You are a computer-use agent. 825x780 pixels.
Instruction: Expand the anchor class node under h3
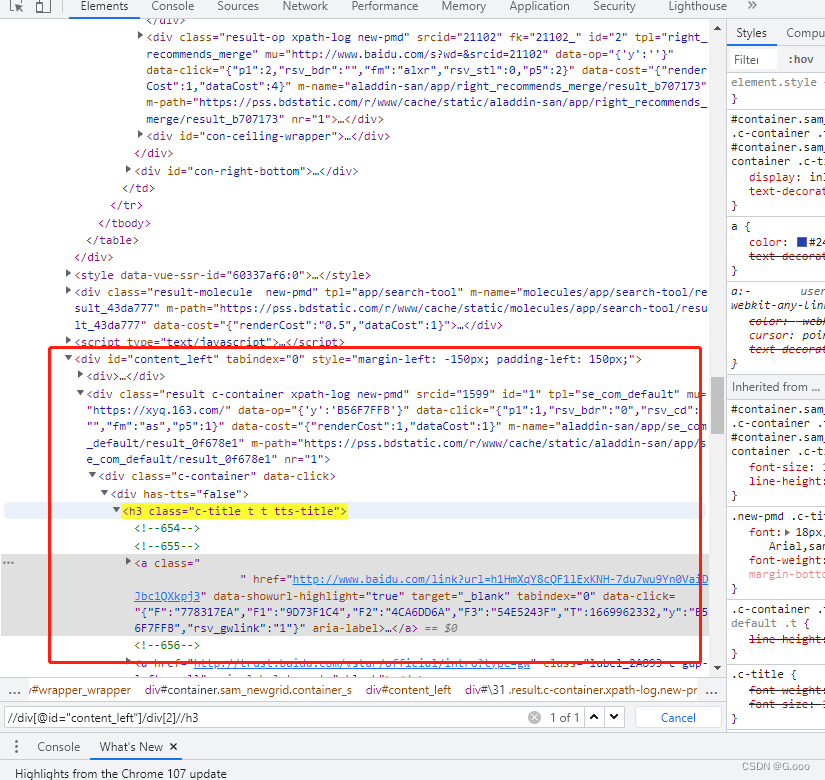(128, 562)
